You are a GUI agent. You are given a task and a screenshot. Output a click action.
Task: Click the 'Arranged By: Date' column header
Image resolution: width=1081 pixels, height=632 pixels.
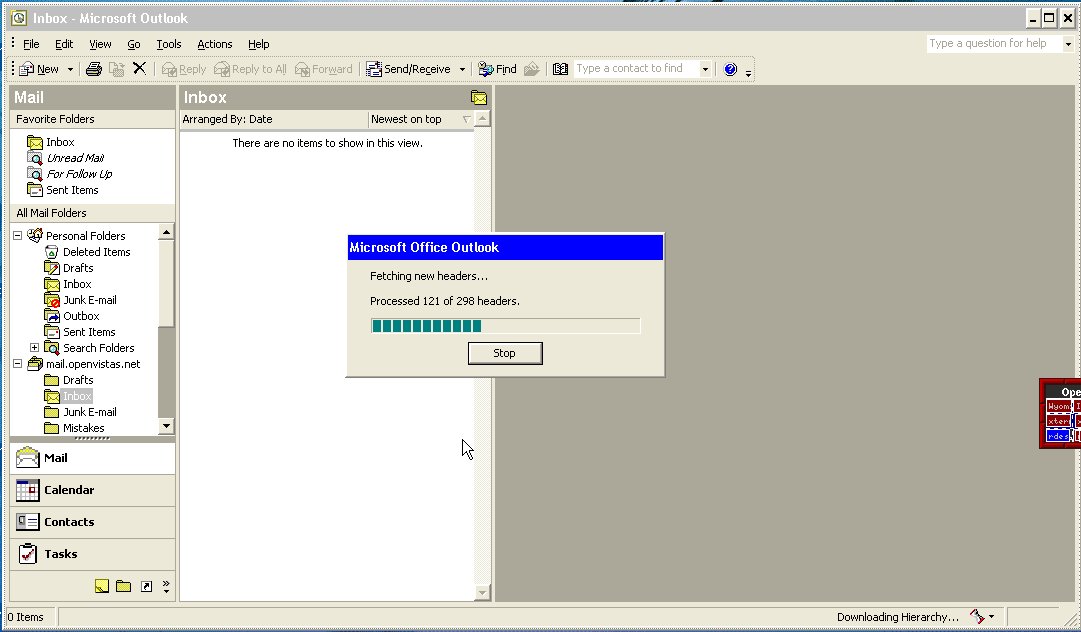[274, 119]
